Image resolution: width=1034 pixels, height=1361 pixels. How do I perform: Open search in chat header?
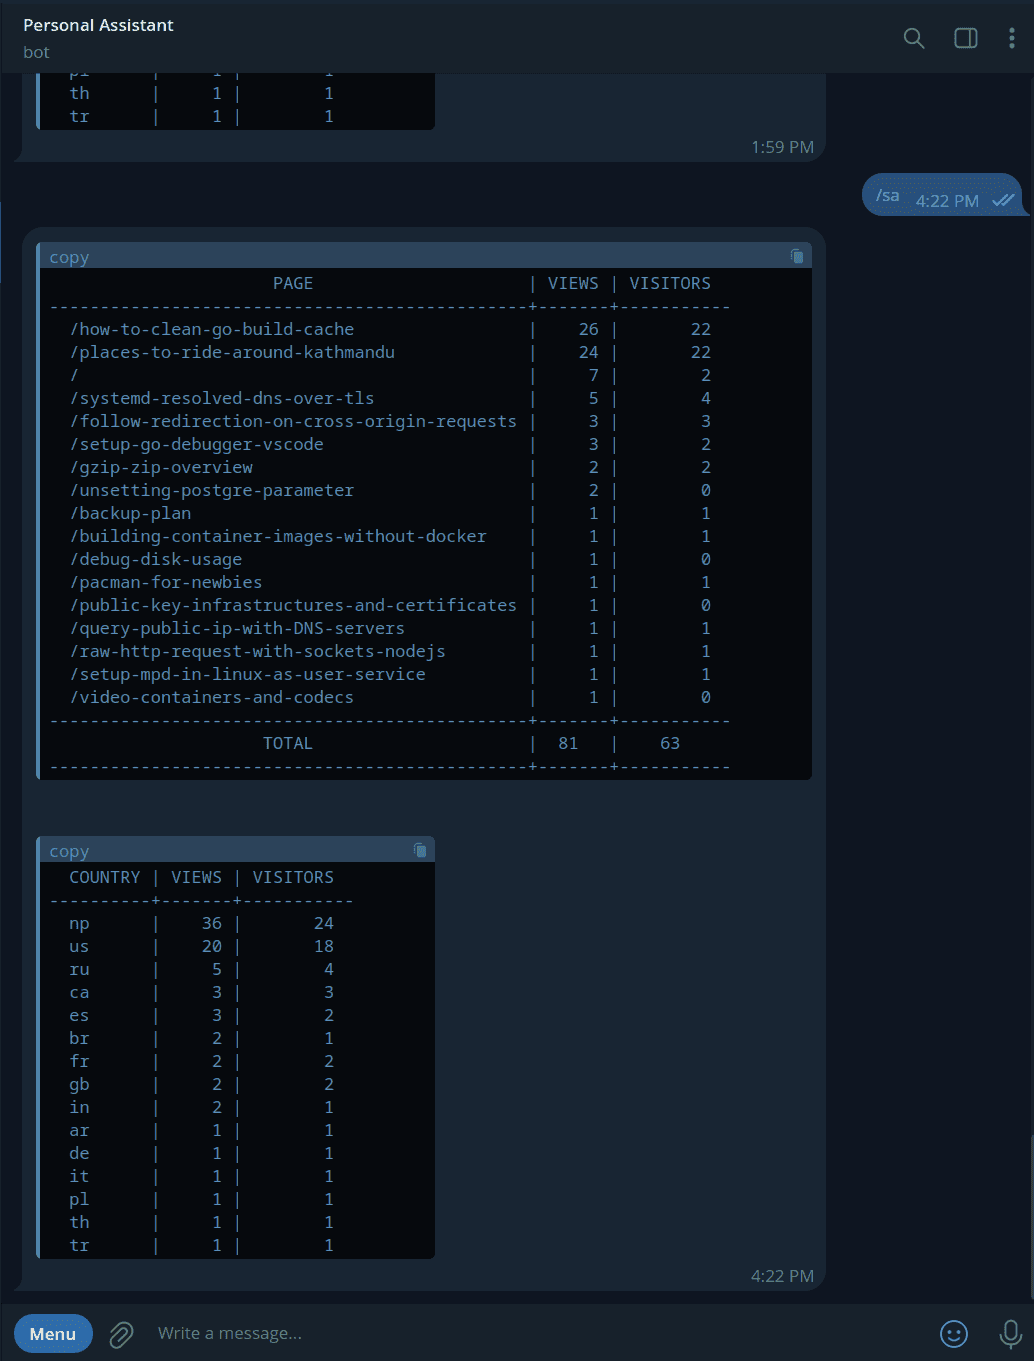tap(913, 38)
